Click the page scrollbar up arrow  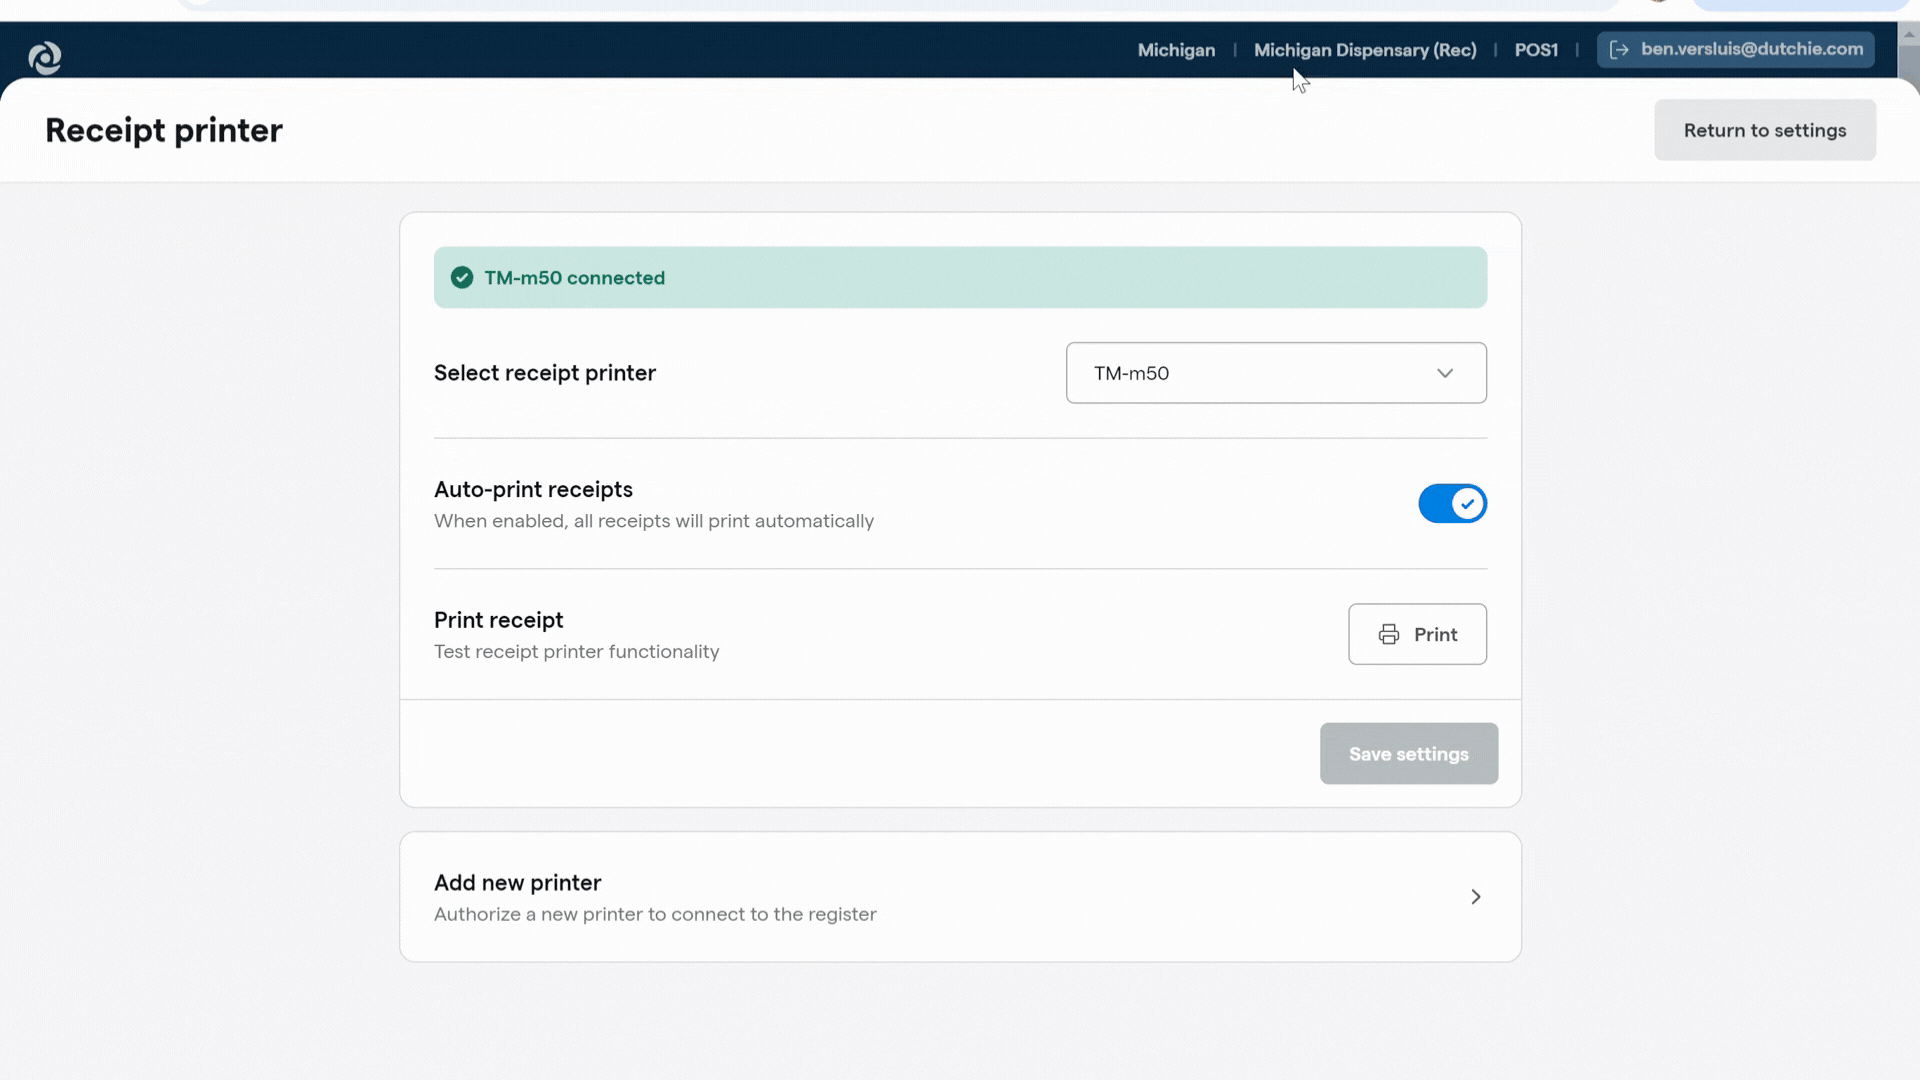1909,34
